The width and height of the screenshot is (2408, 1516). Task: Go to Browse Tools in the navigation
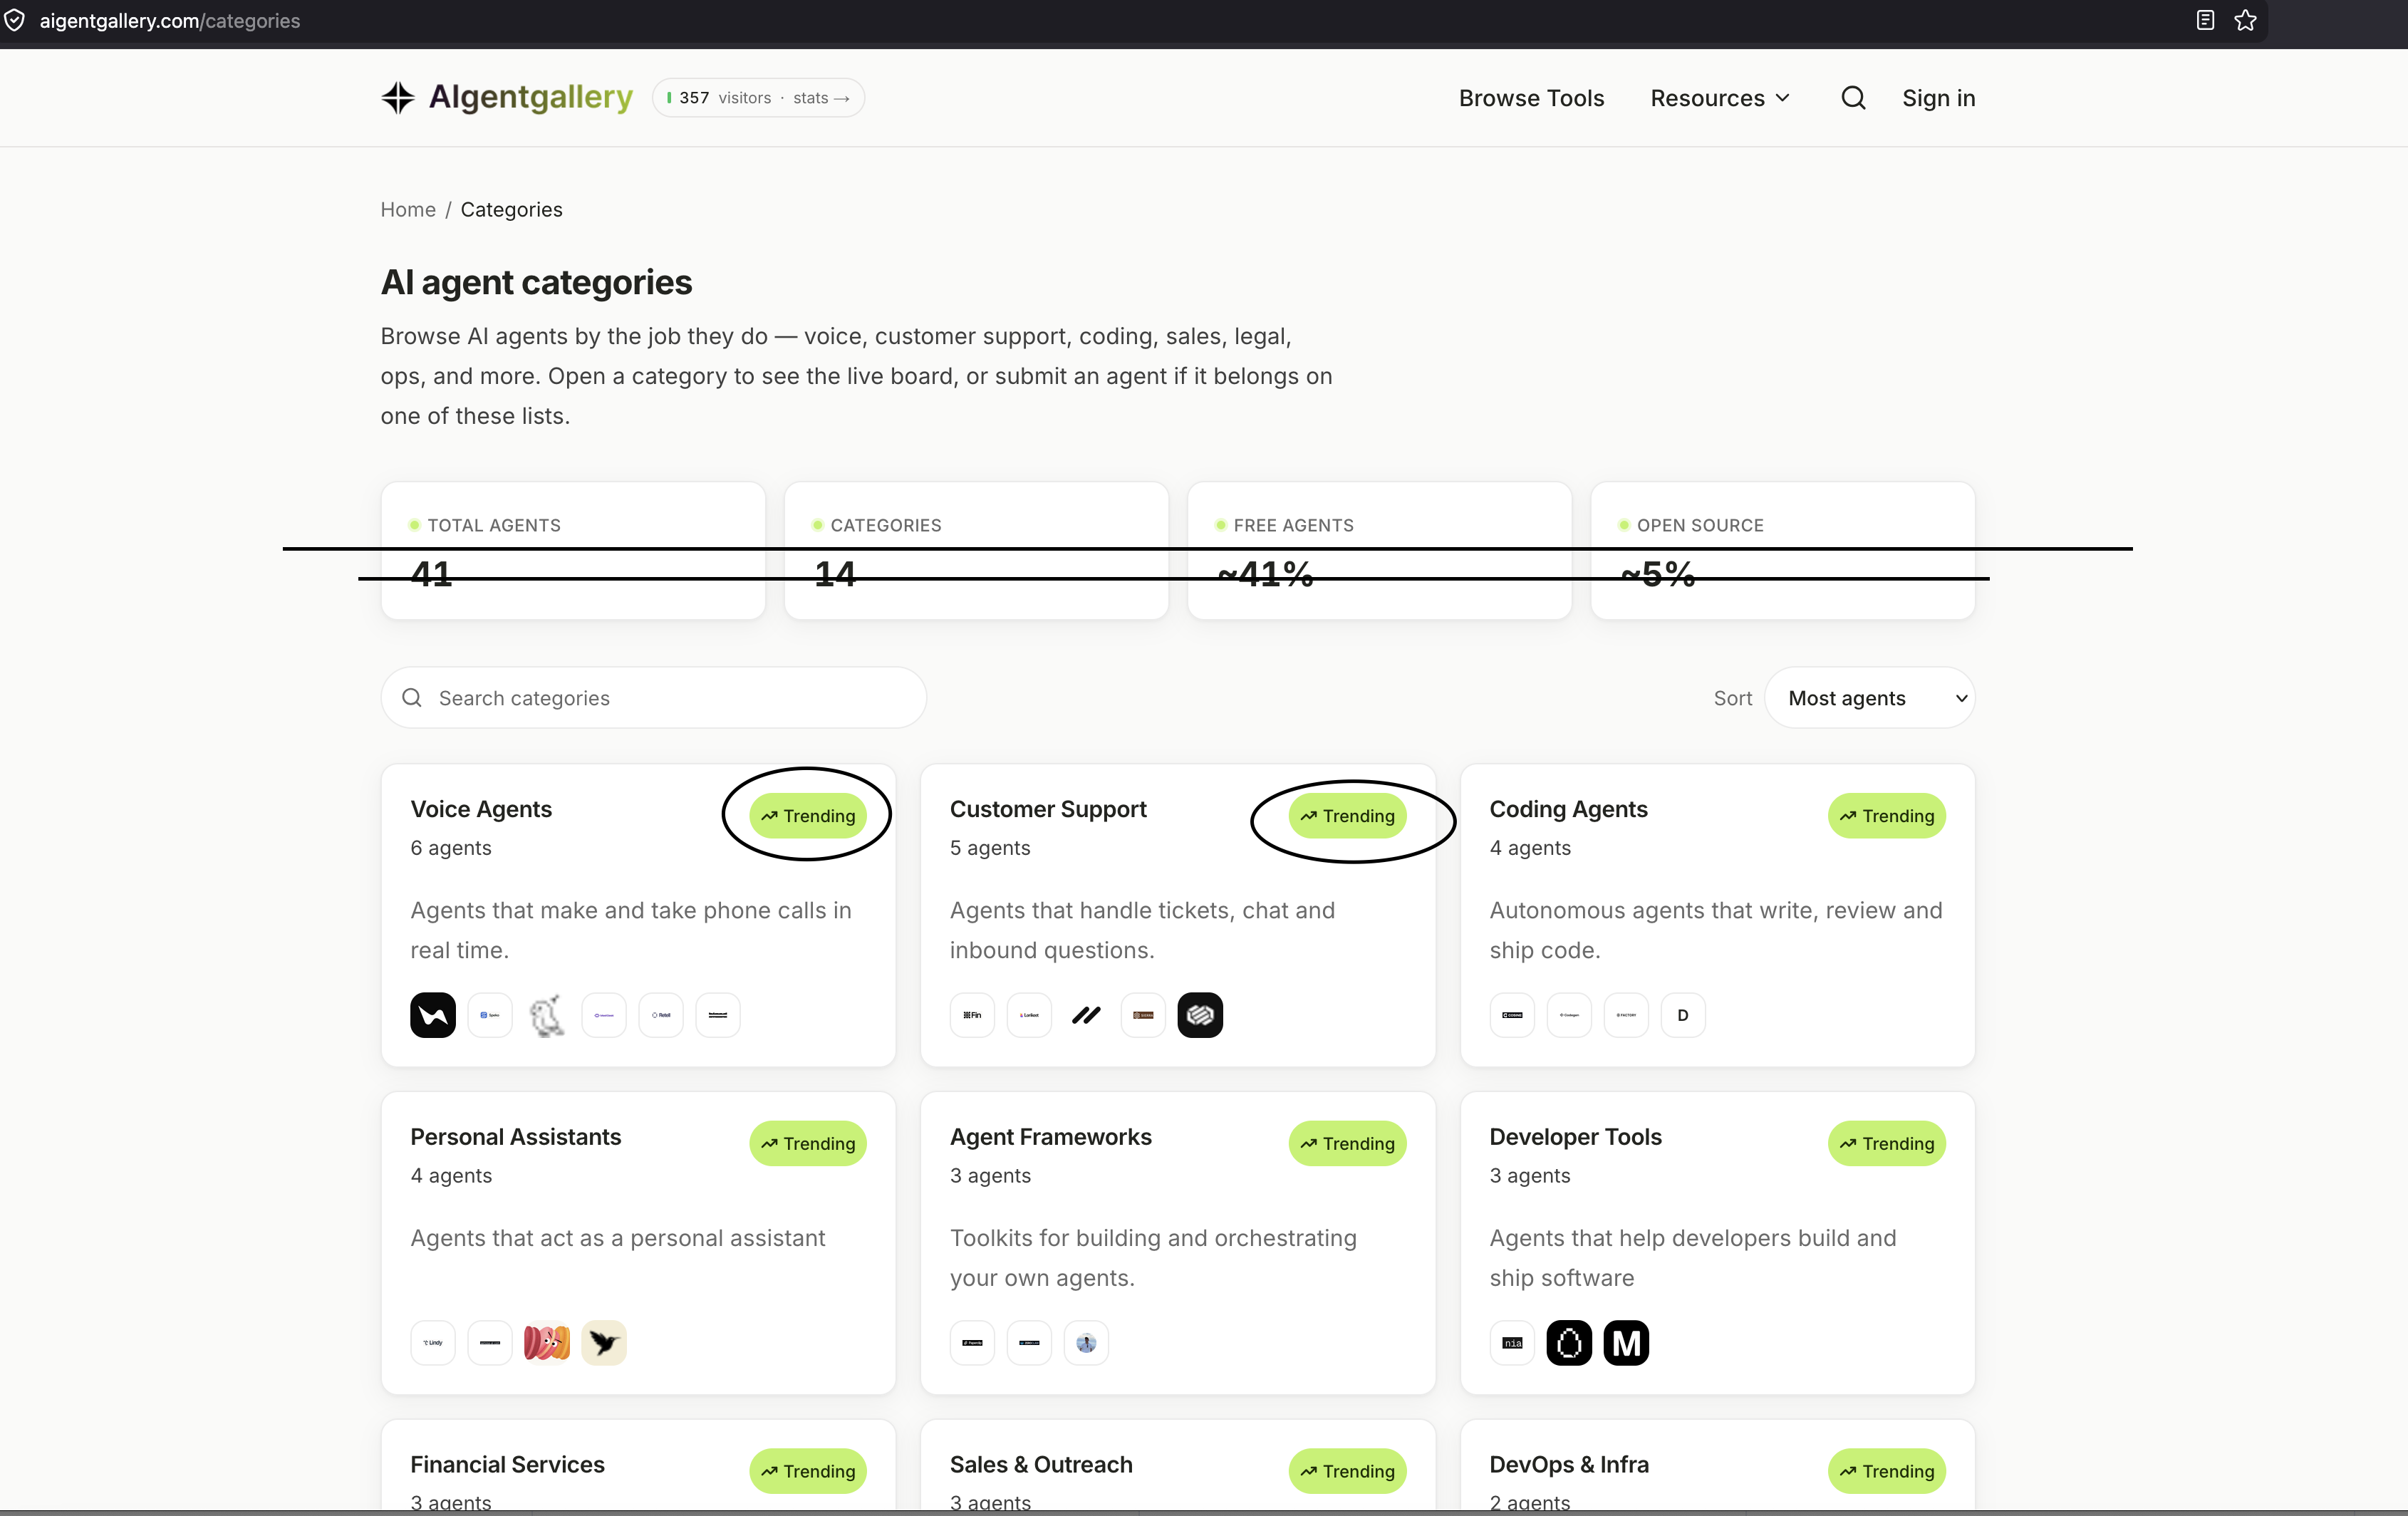1531,98
